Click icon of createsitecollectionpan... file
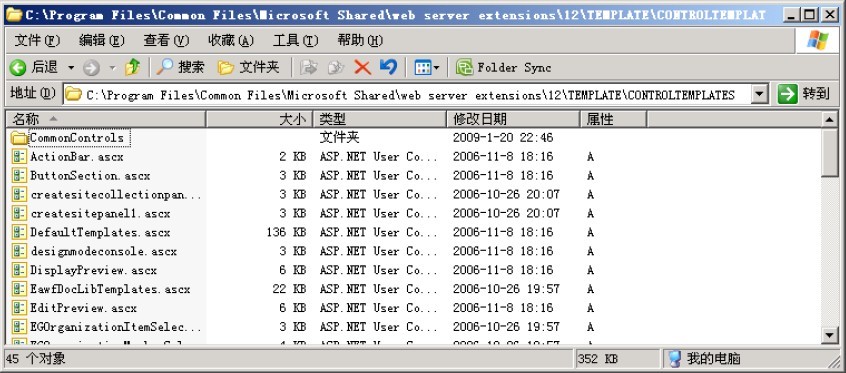Viewport: 846px width, 373px height. [x=20, y=195]
